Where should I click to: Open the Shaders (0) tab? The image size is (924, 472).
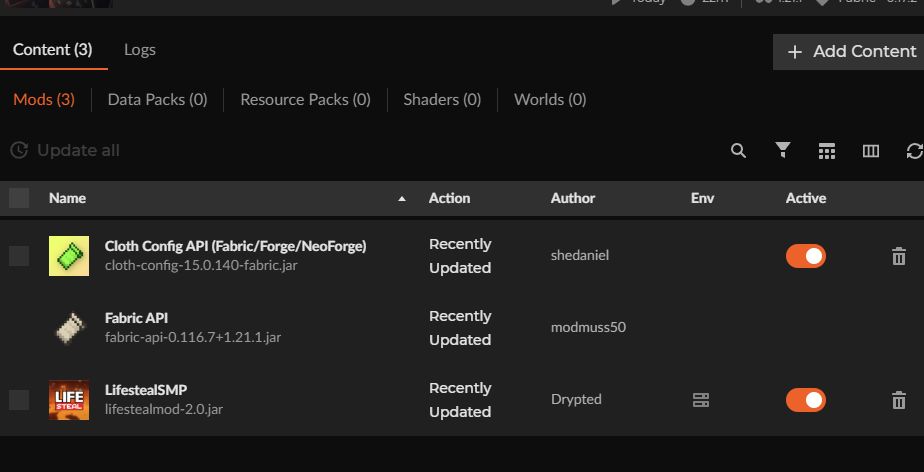[442, 100]
